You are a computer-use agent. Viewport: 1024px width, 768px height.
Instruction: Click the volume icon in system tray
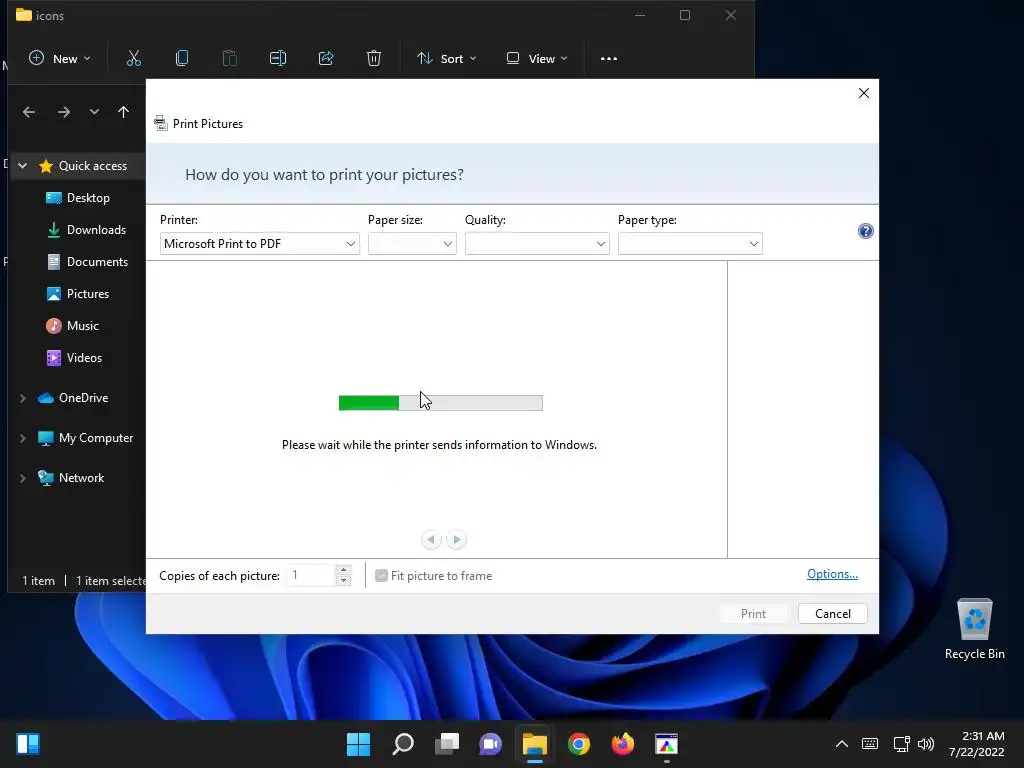click(926, 744)
